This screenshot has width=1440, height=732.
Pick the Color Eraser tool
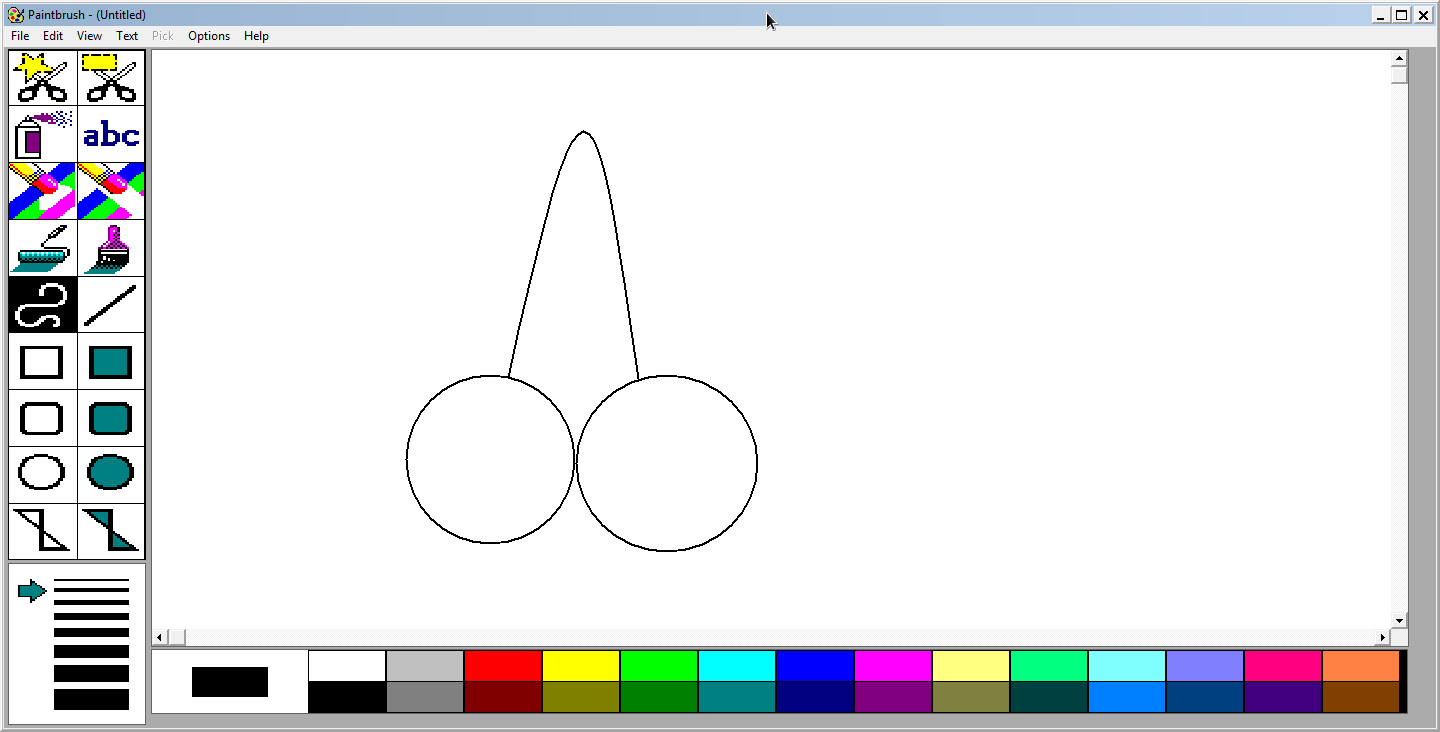[43, 191]
